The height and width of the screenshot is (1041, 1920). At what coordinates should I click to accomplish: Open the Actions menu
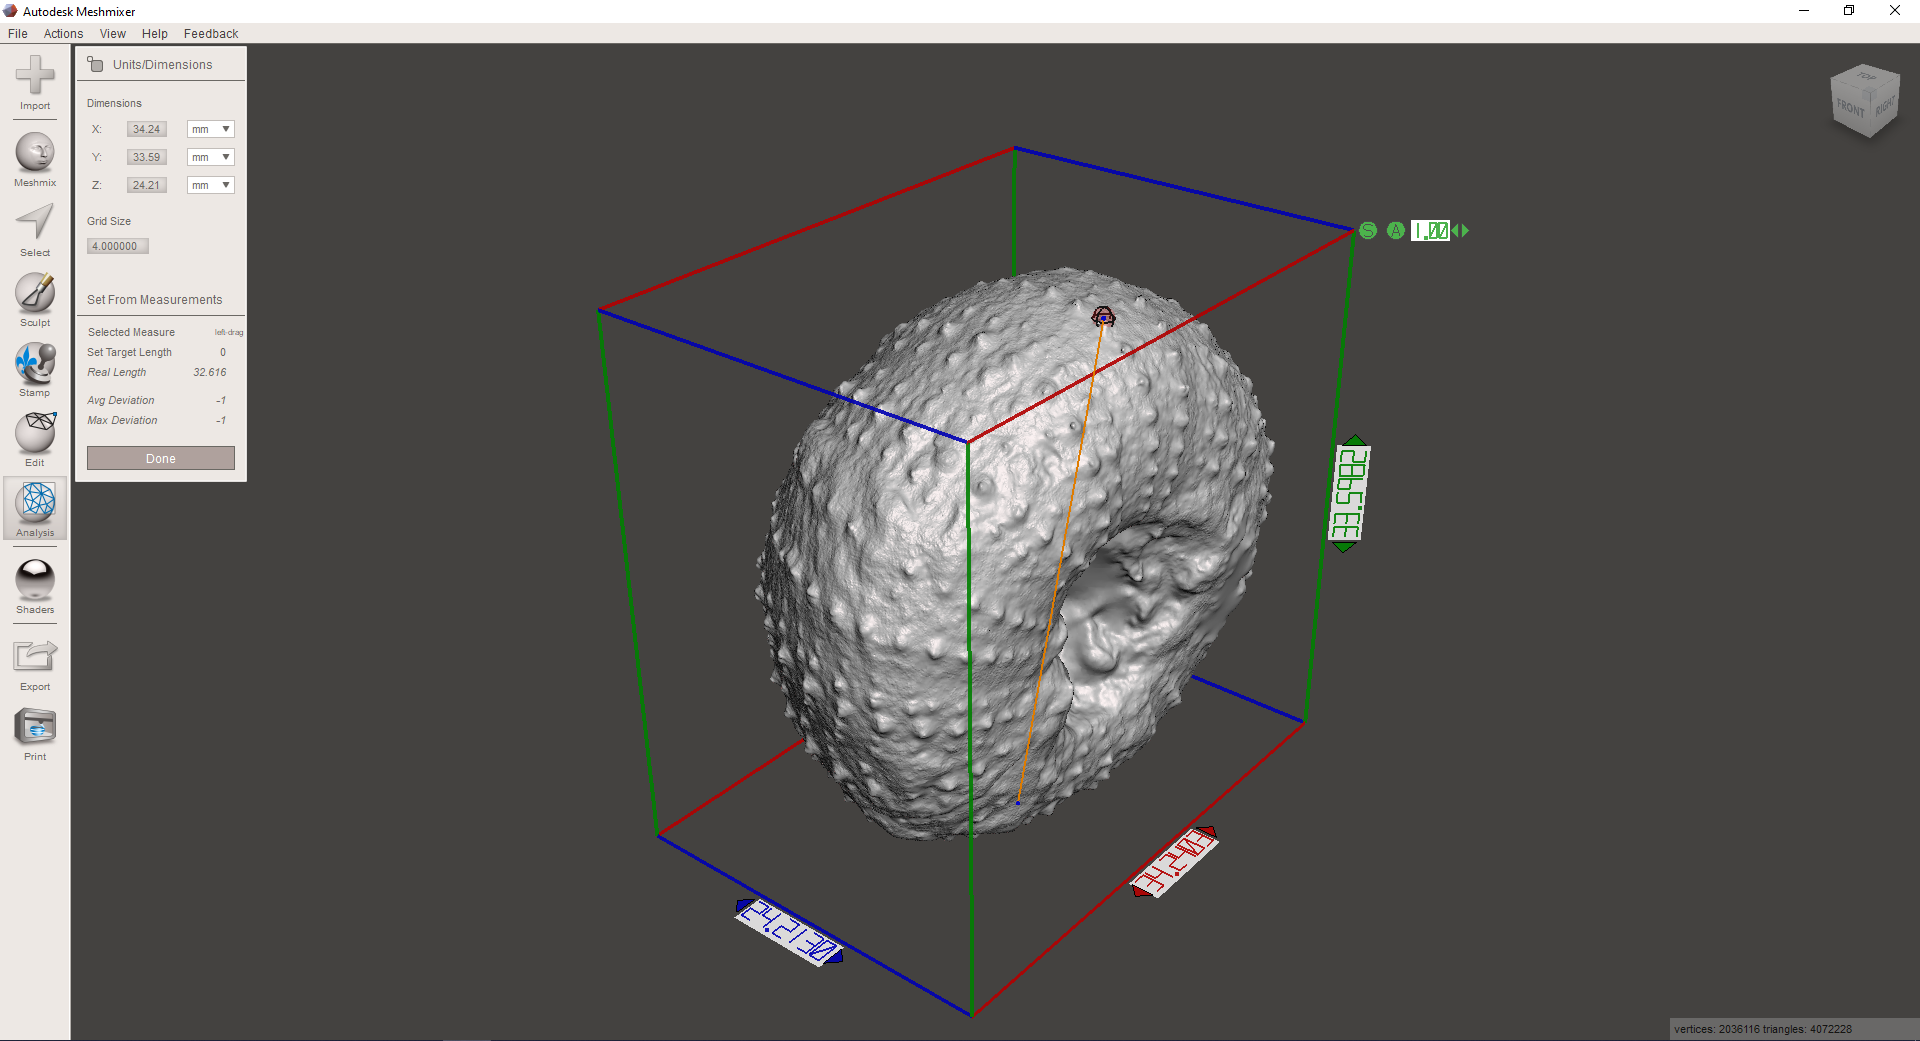63,34
